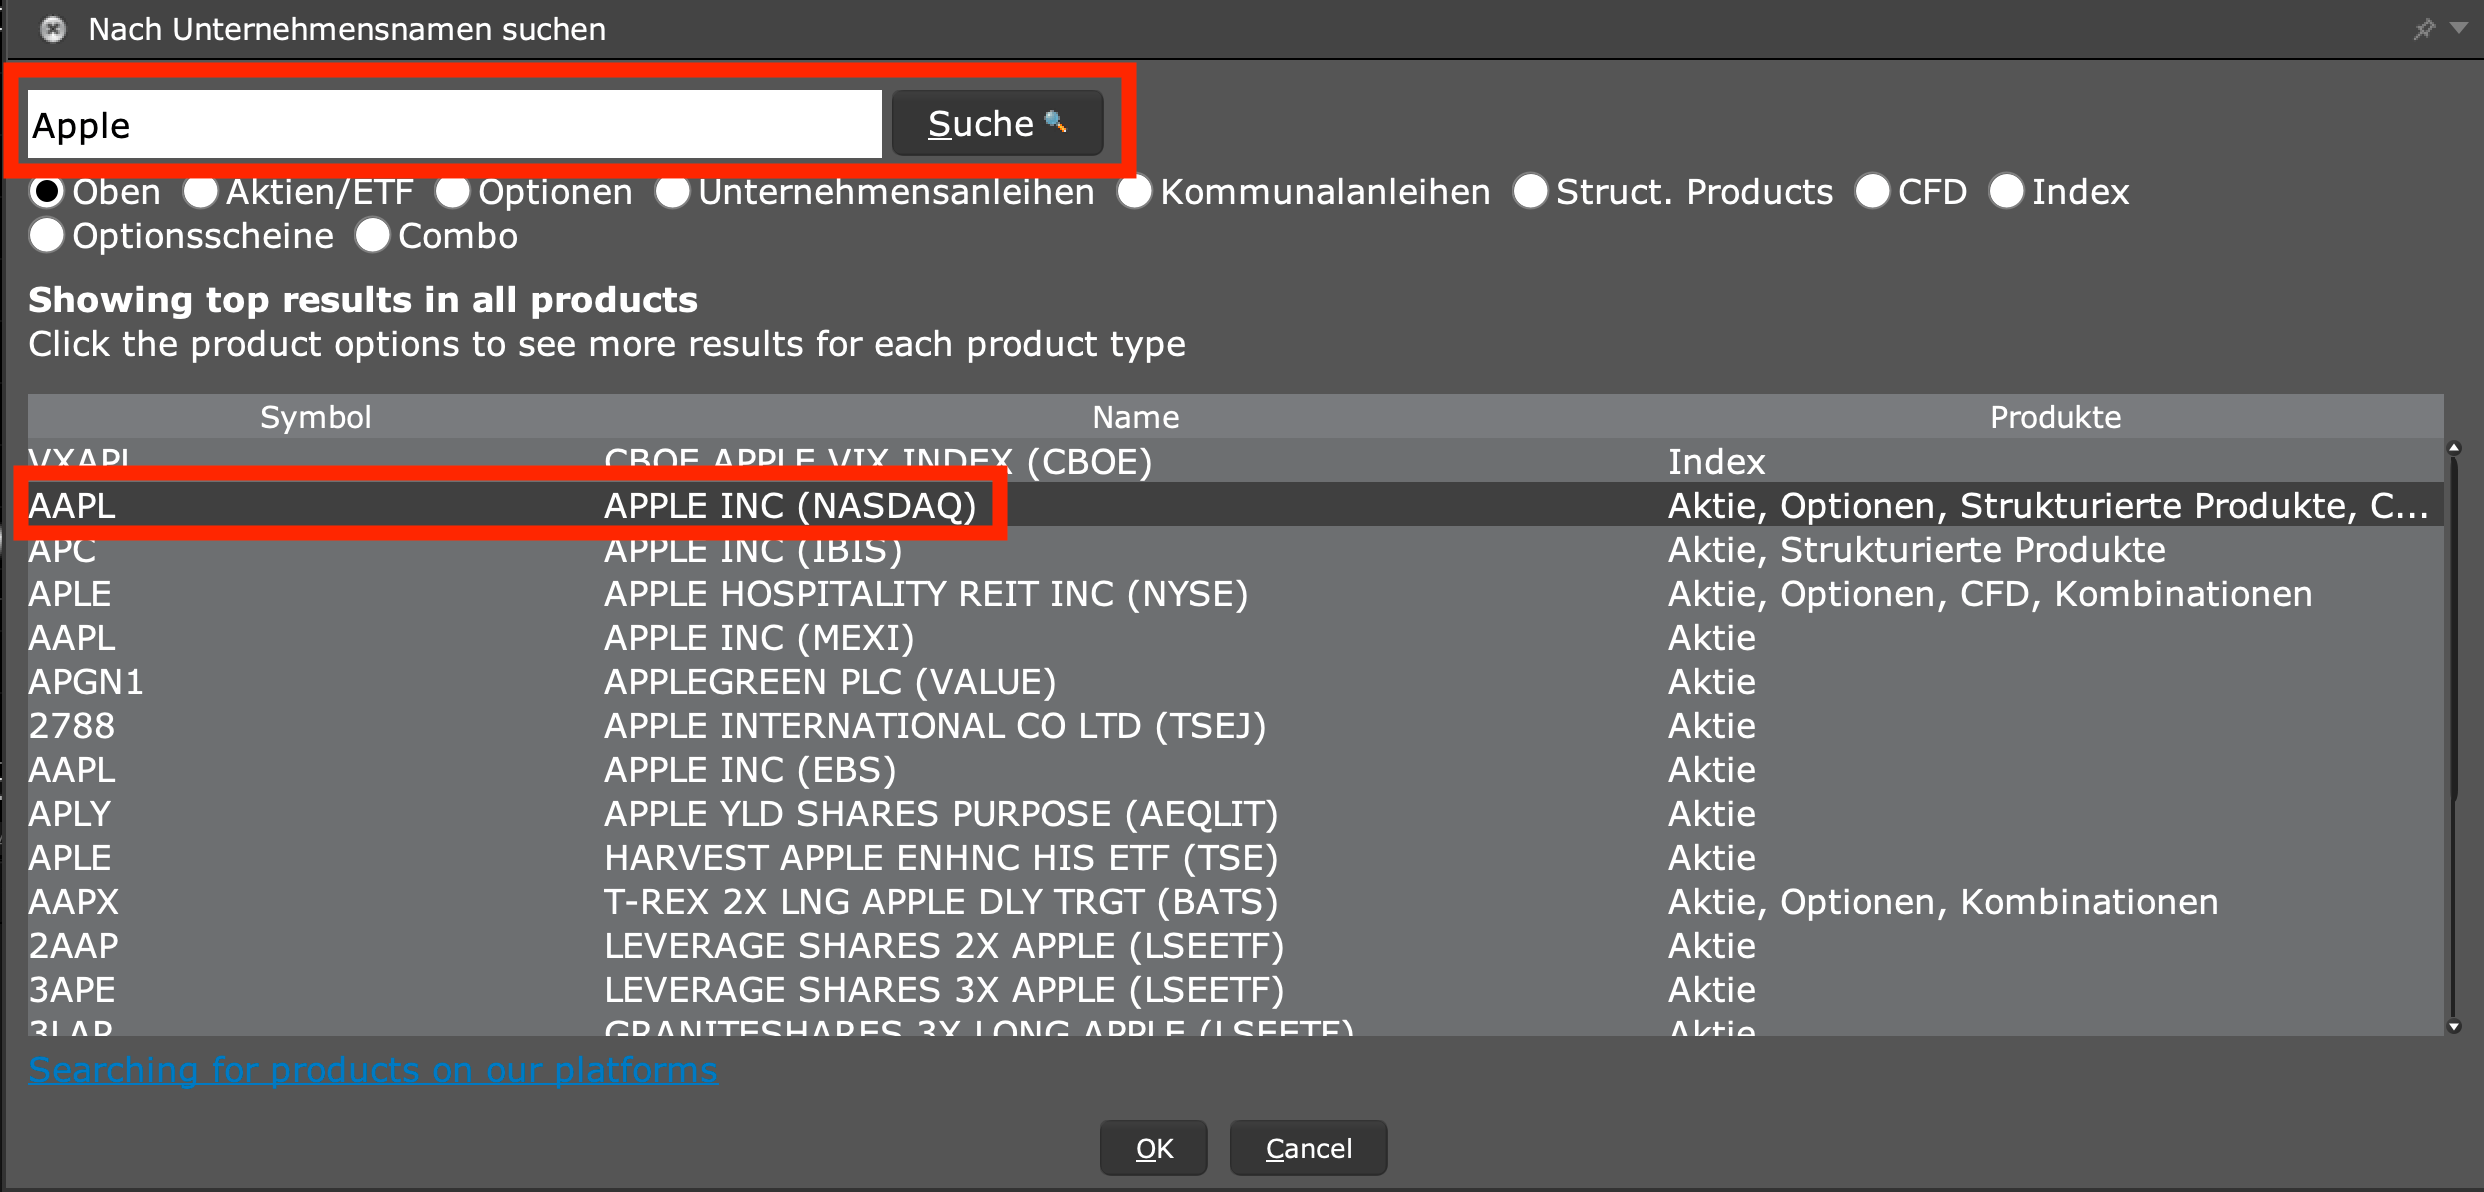Select the CFD product filter
Image resolution: width=2484 pixels, height=1192 pixels.
point(1871,191)
